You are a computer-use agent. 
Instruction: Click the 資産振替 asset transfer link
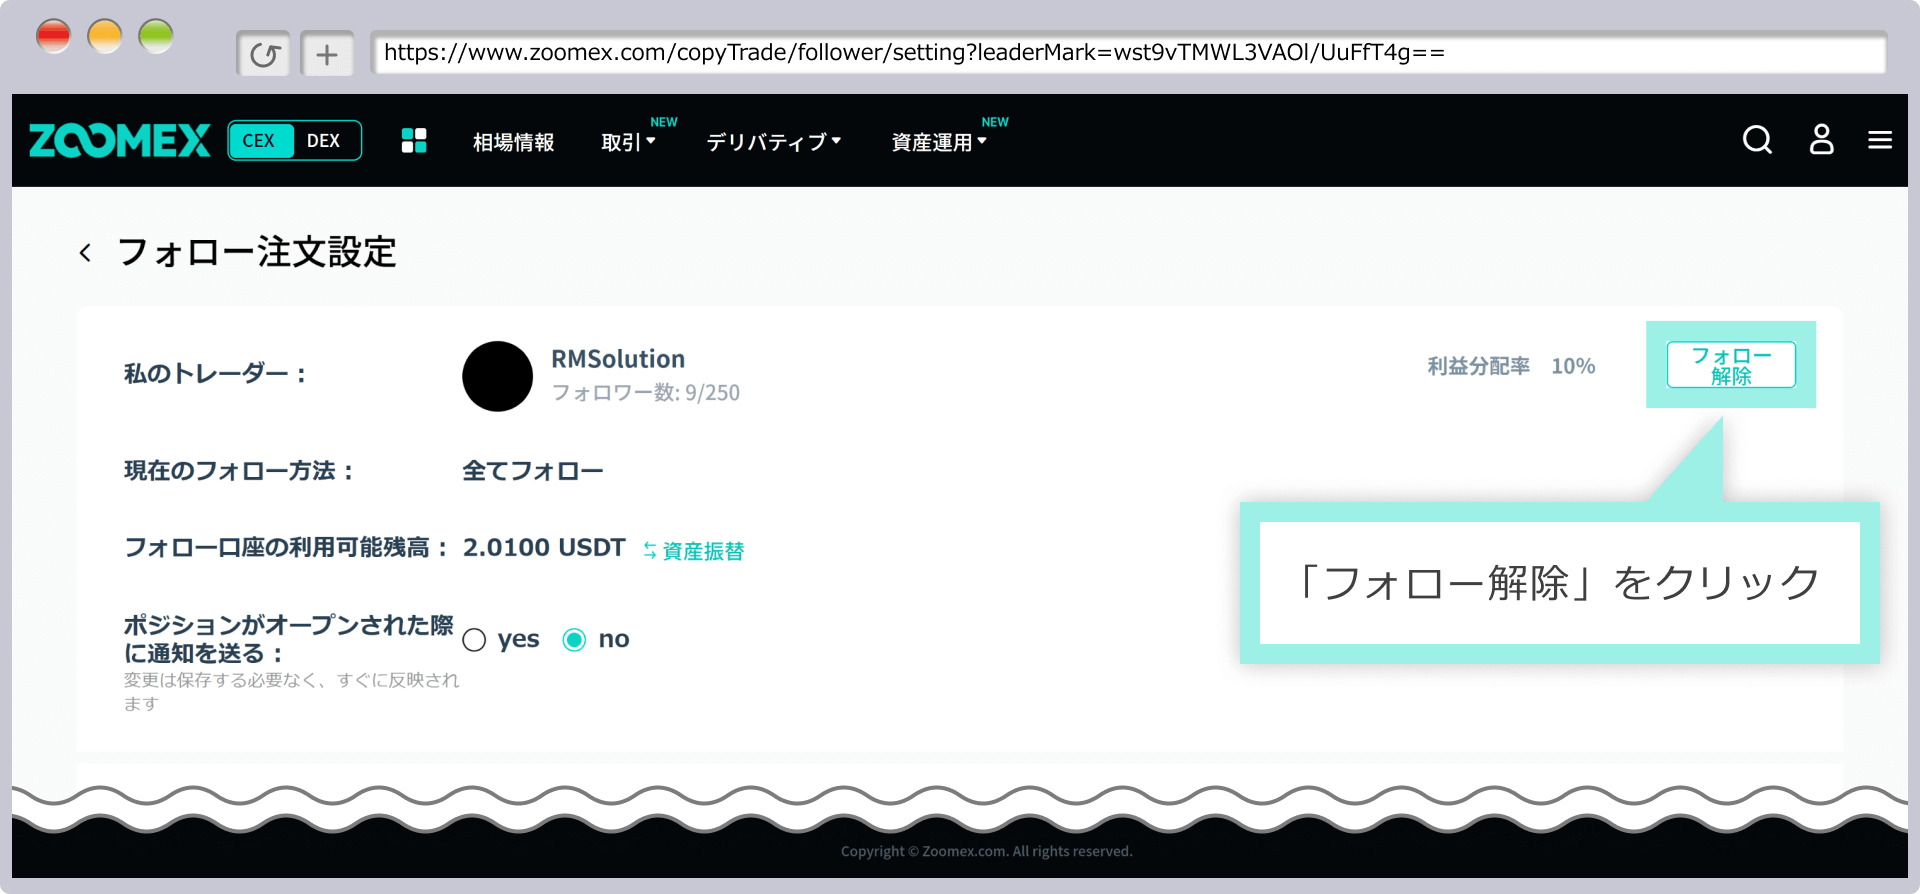tap(693, 551)
